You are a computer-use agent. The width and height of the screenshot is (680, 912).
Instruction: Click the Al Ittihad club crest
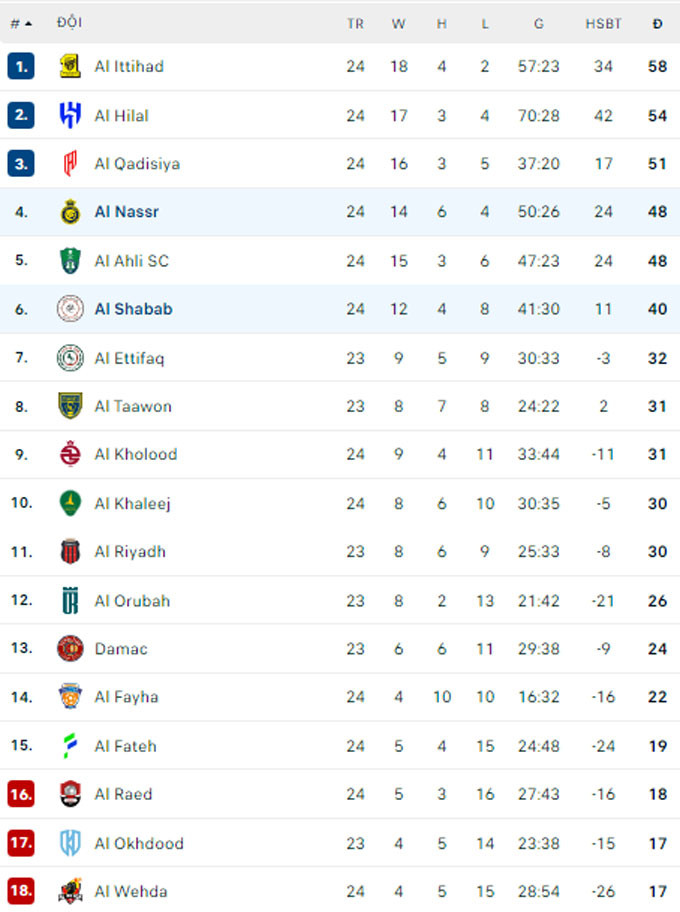pos(70,66)
